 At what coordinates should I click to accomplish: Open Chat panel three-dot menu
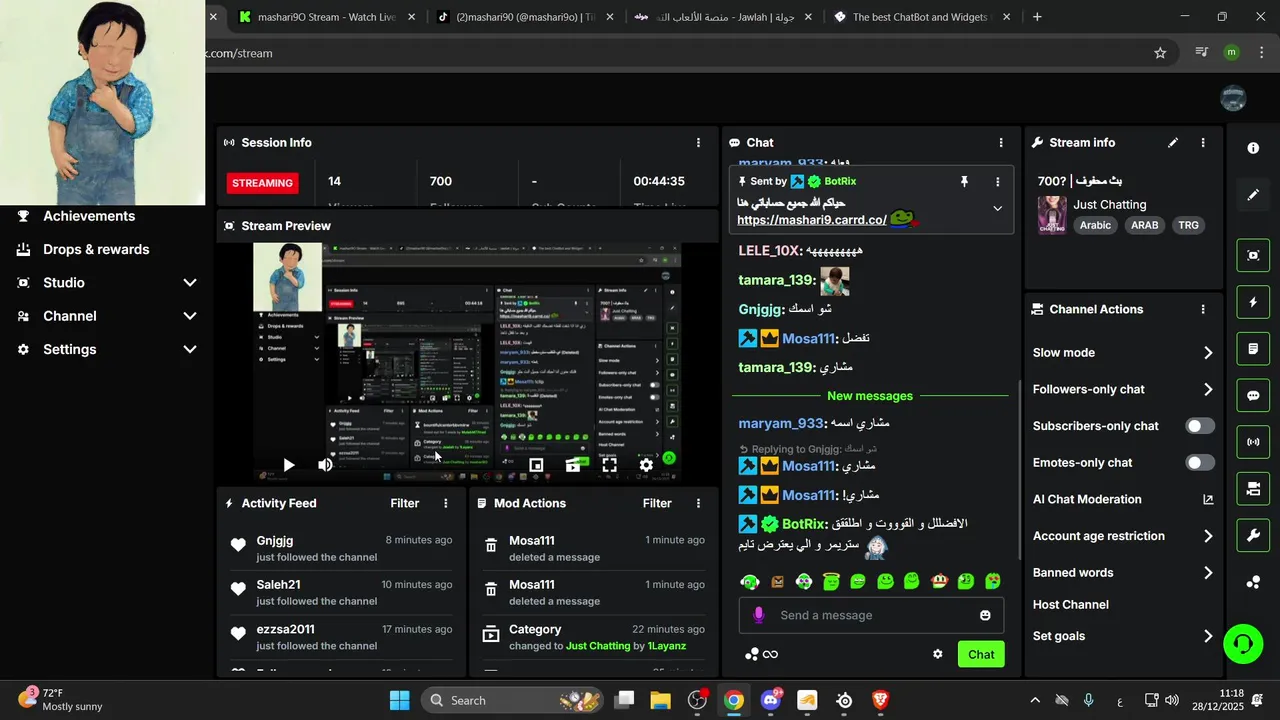(1001, 143)
